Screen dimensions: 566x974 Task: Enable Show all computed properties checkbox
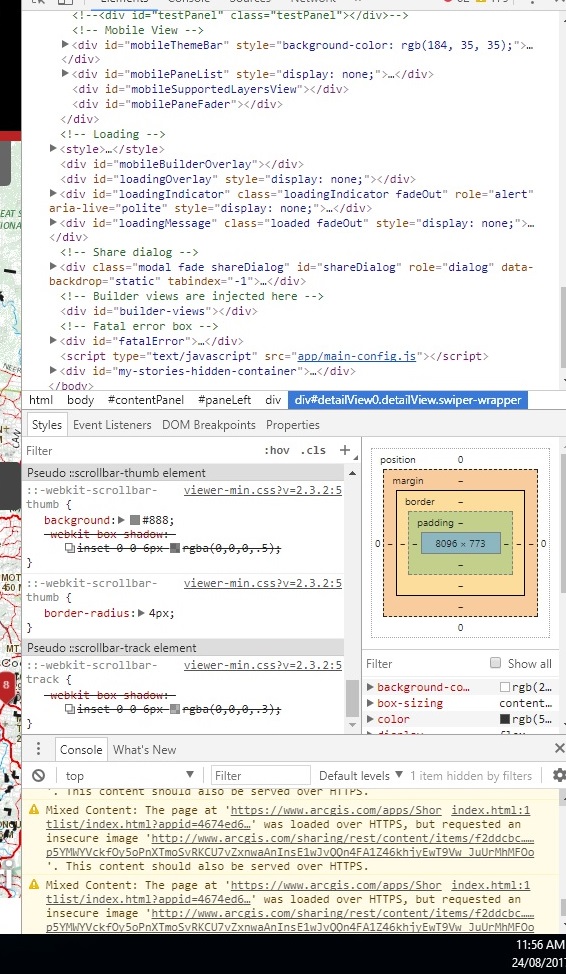[495, 663]
